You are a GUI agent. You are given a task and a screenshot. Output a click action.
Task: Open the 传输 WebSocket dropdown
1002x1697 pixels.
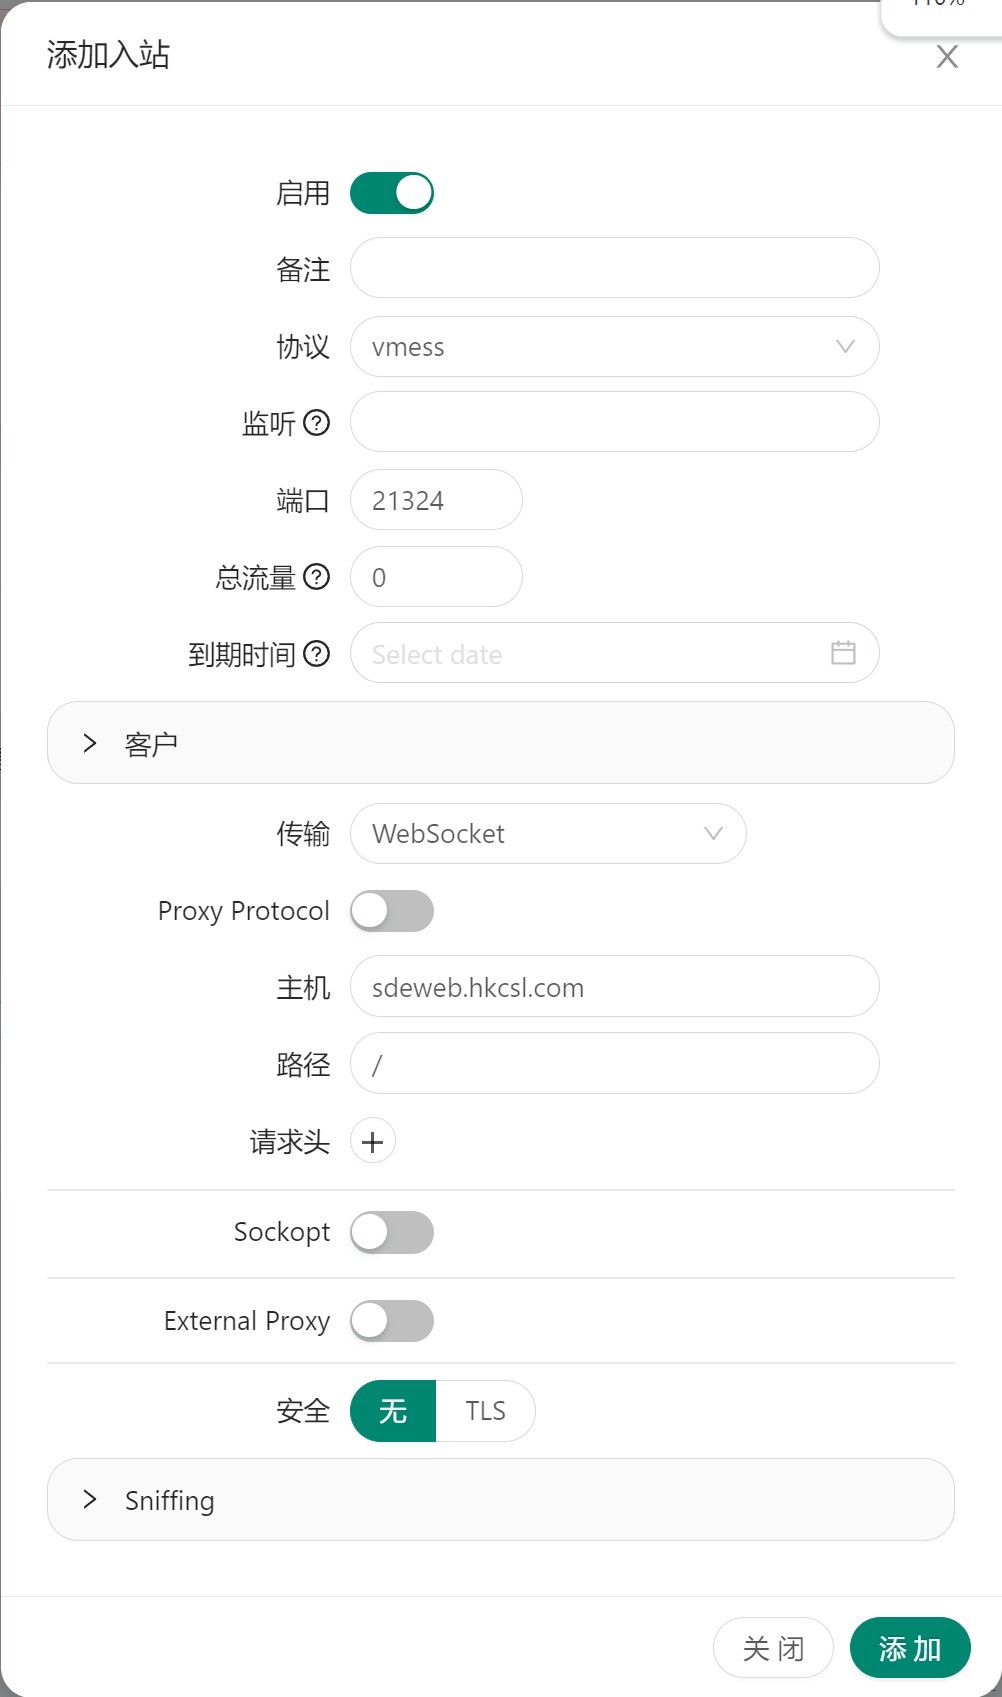click(548, 834)
